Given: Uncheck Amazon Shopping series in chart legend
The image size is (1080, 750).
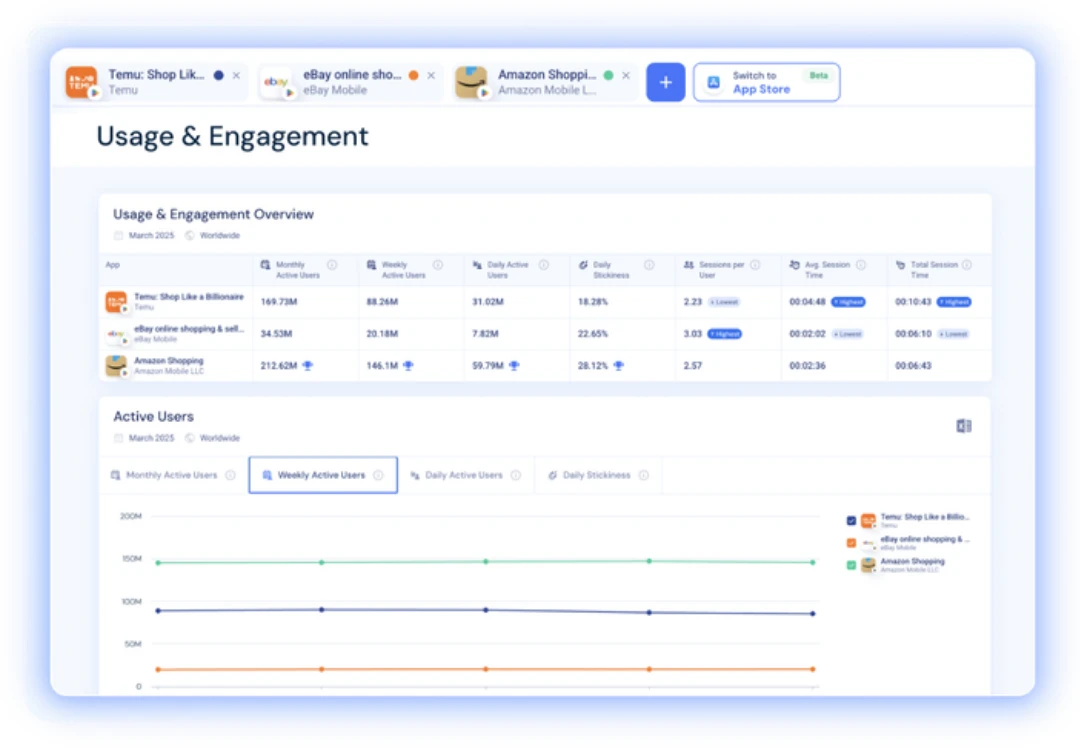Looking at the screenshot, I should (x=851, y=565).
